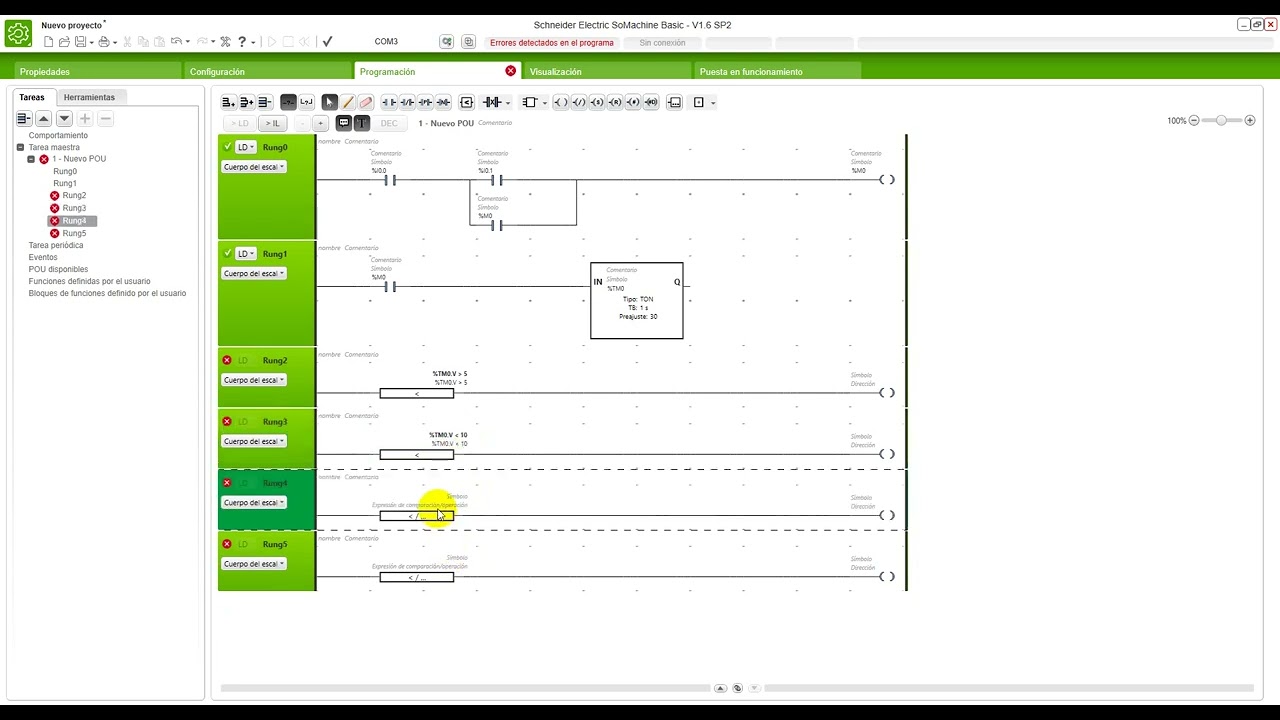Screen dimensions: 1280x720
Task: Validate program with check mark
Action: pyautogui.click(x=327, y=42)
